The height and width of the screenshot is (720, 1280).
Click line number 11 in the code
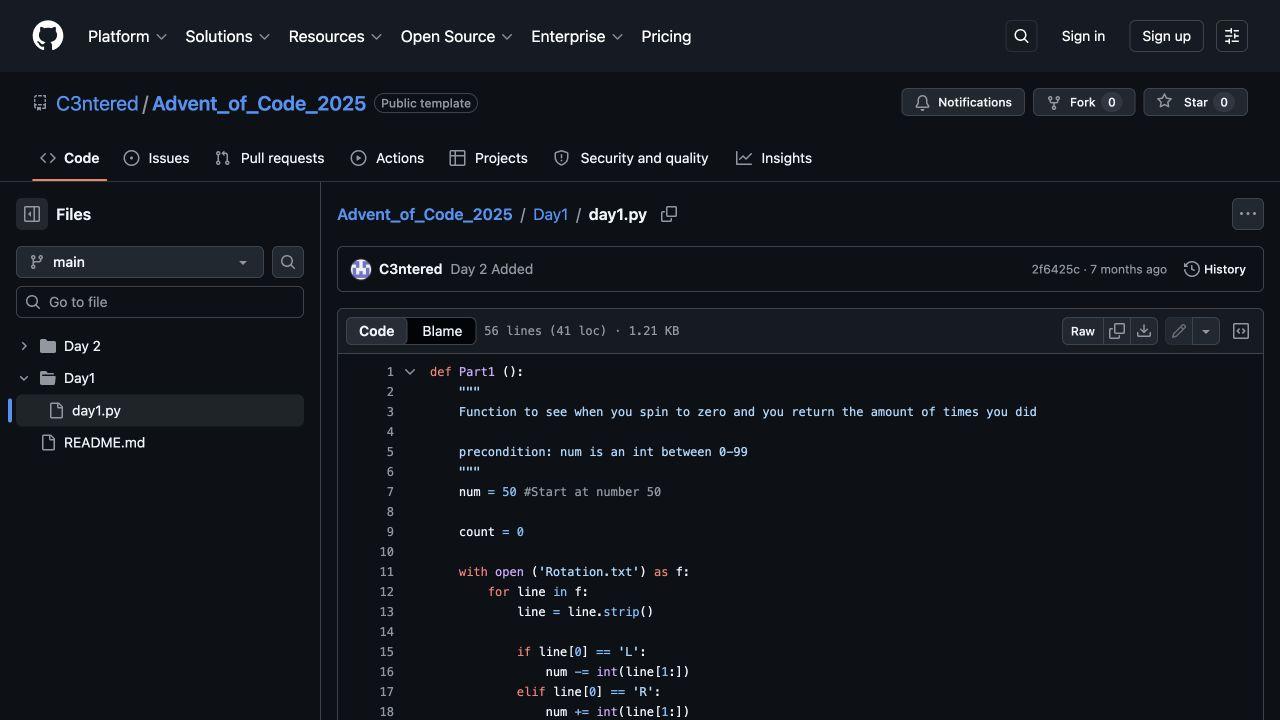pos(386,572)
